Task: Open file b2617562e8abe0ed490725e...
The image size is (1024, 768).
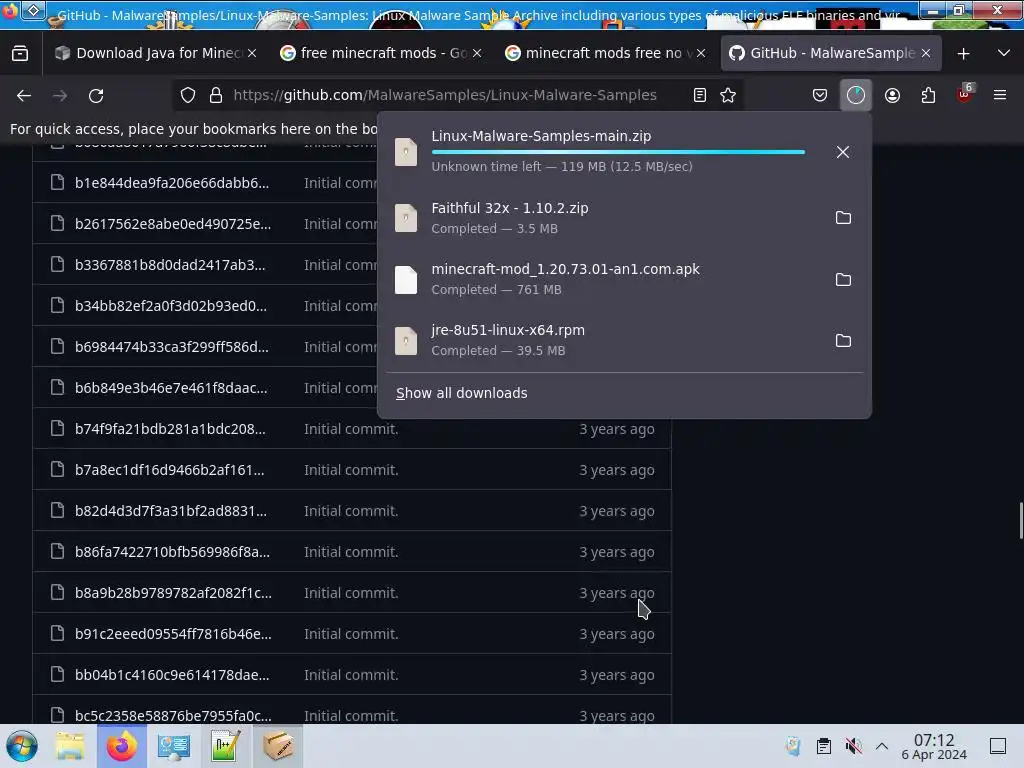Action: tap(173, 224)
